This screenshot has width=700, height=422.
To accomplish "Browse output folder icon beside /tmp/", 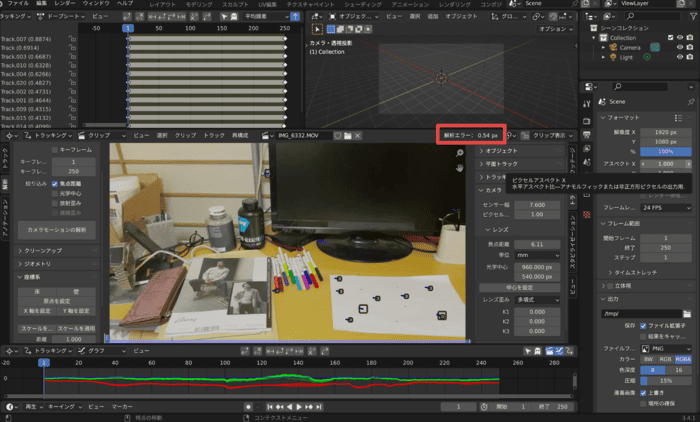I will pos(689,313).
